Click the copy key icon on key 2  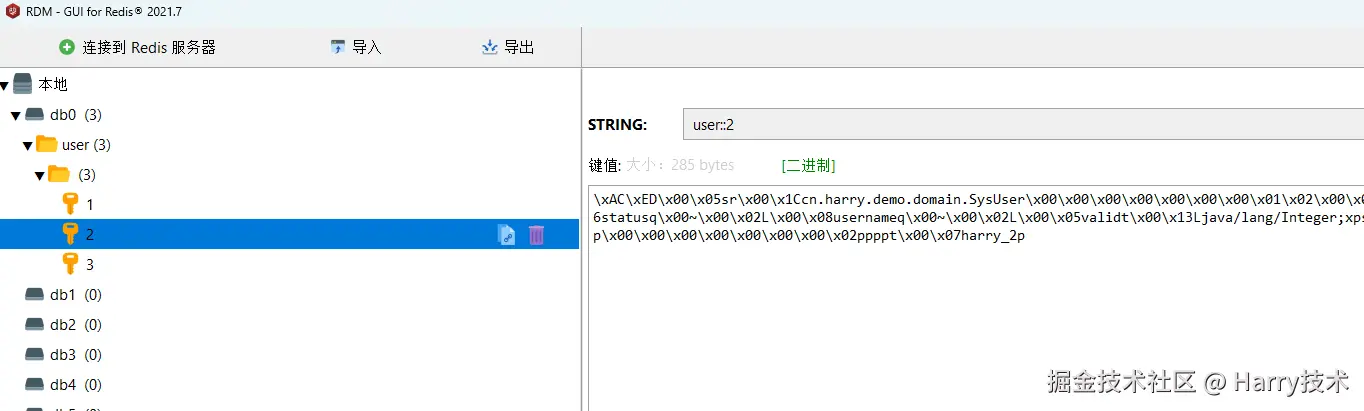click(507, 235)
